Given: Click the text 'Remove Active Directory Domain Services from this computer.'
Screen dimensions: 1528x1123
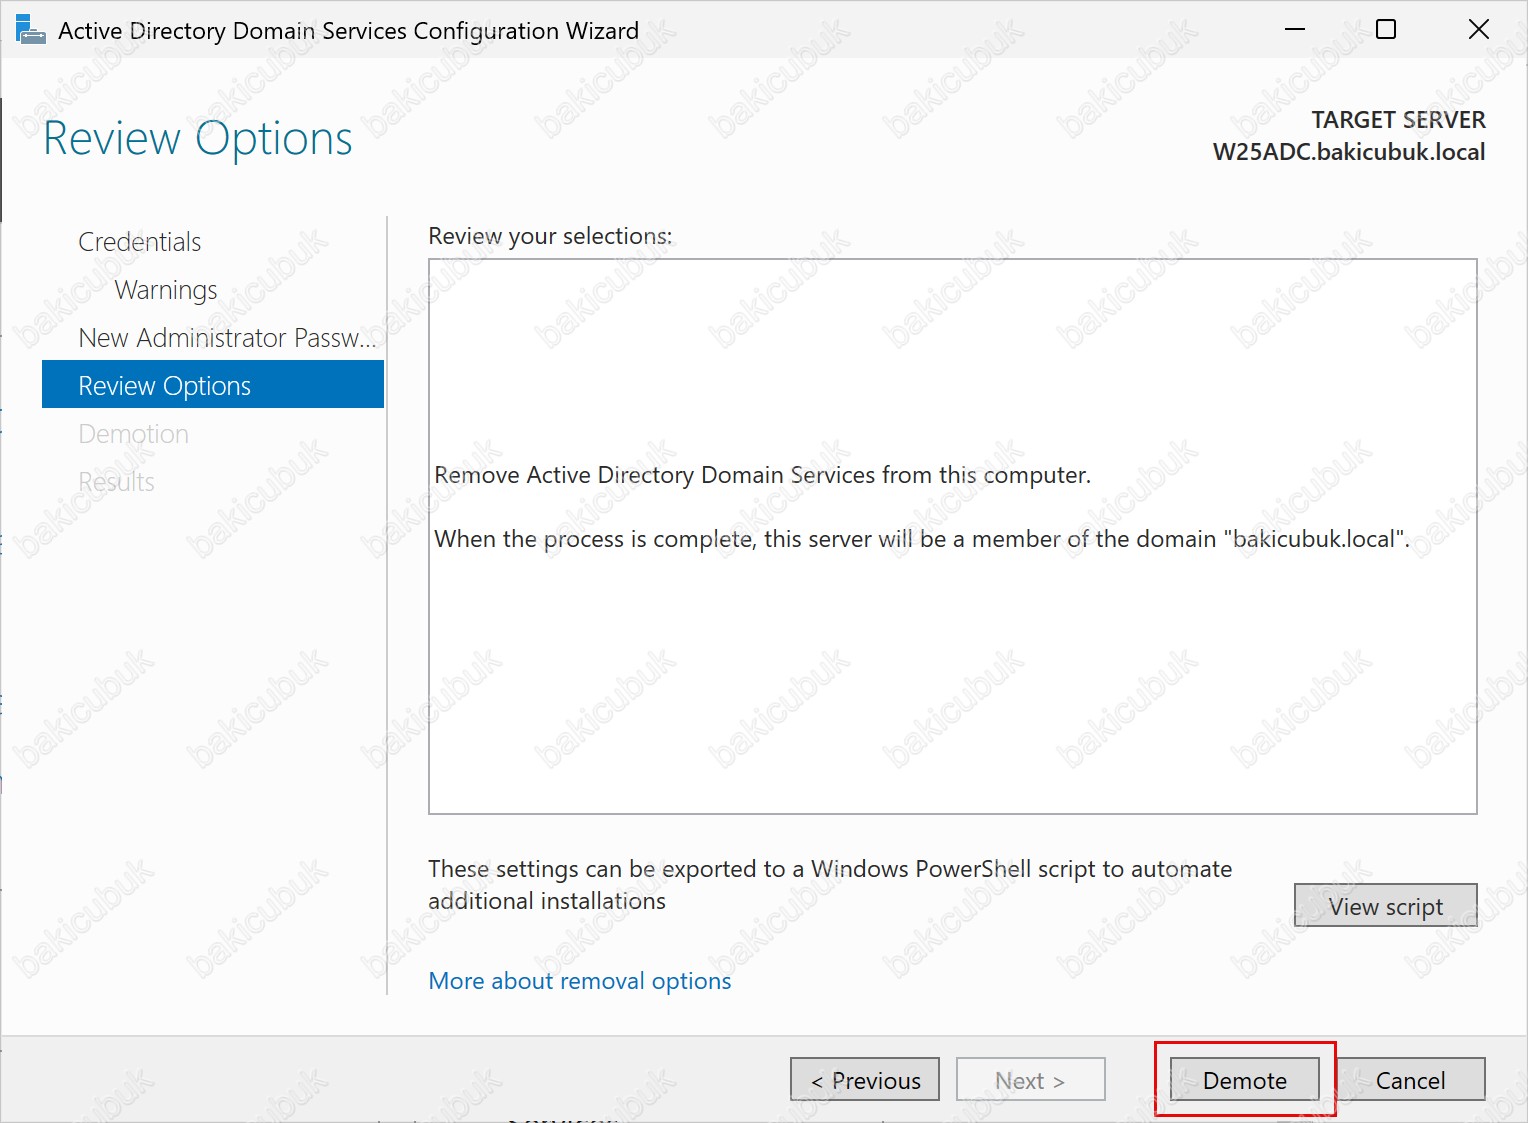Looking at the screenshot, I should (x=763, y=475).
